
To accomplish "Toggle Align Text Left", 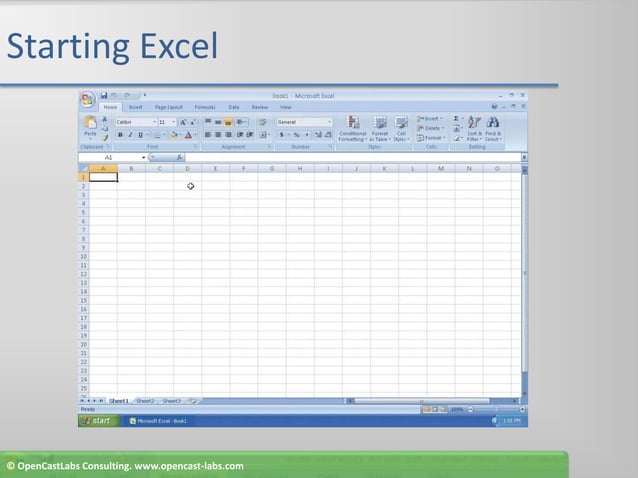I will click(208, 135).
